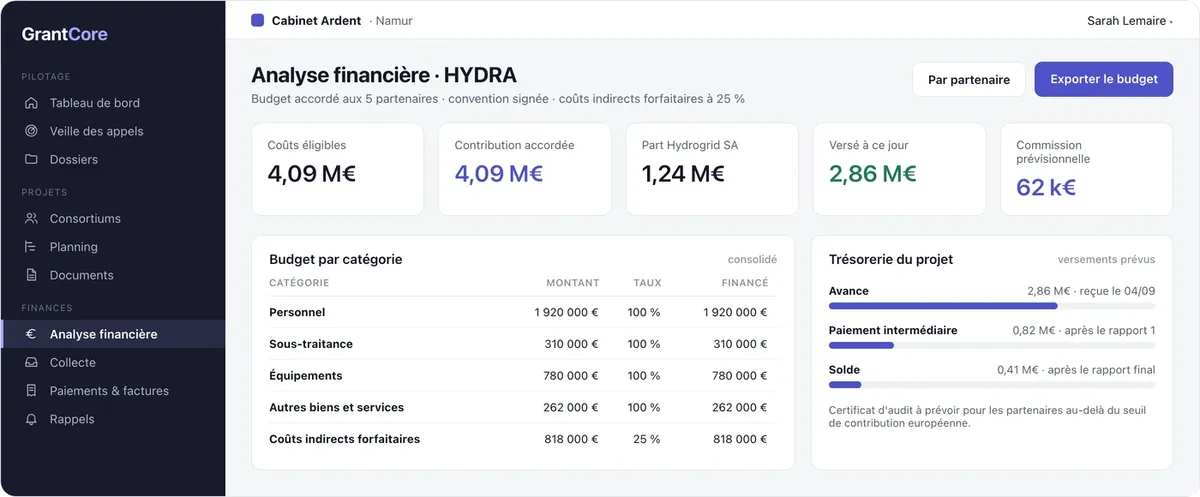Viewport: 1200px width, 497px height.
Task: Open the Planning section
Action: click(113, 246)
